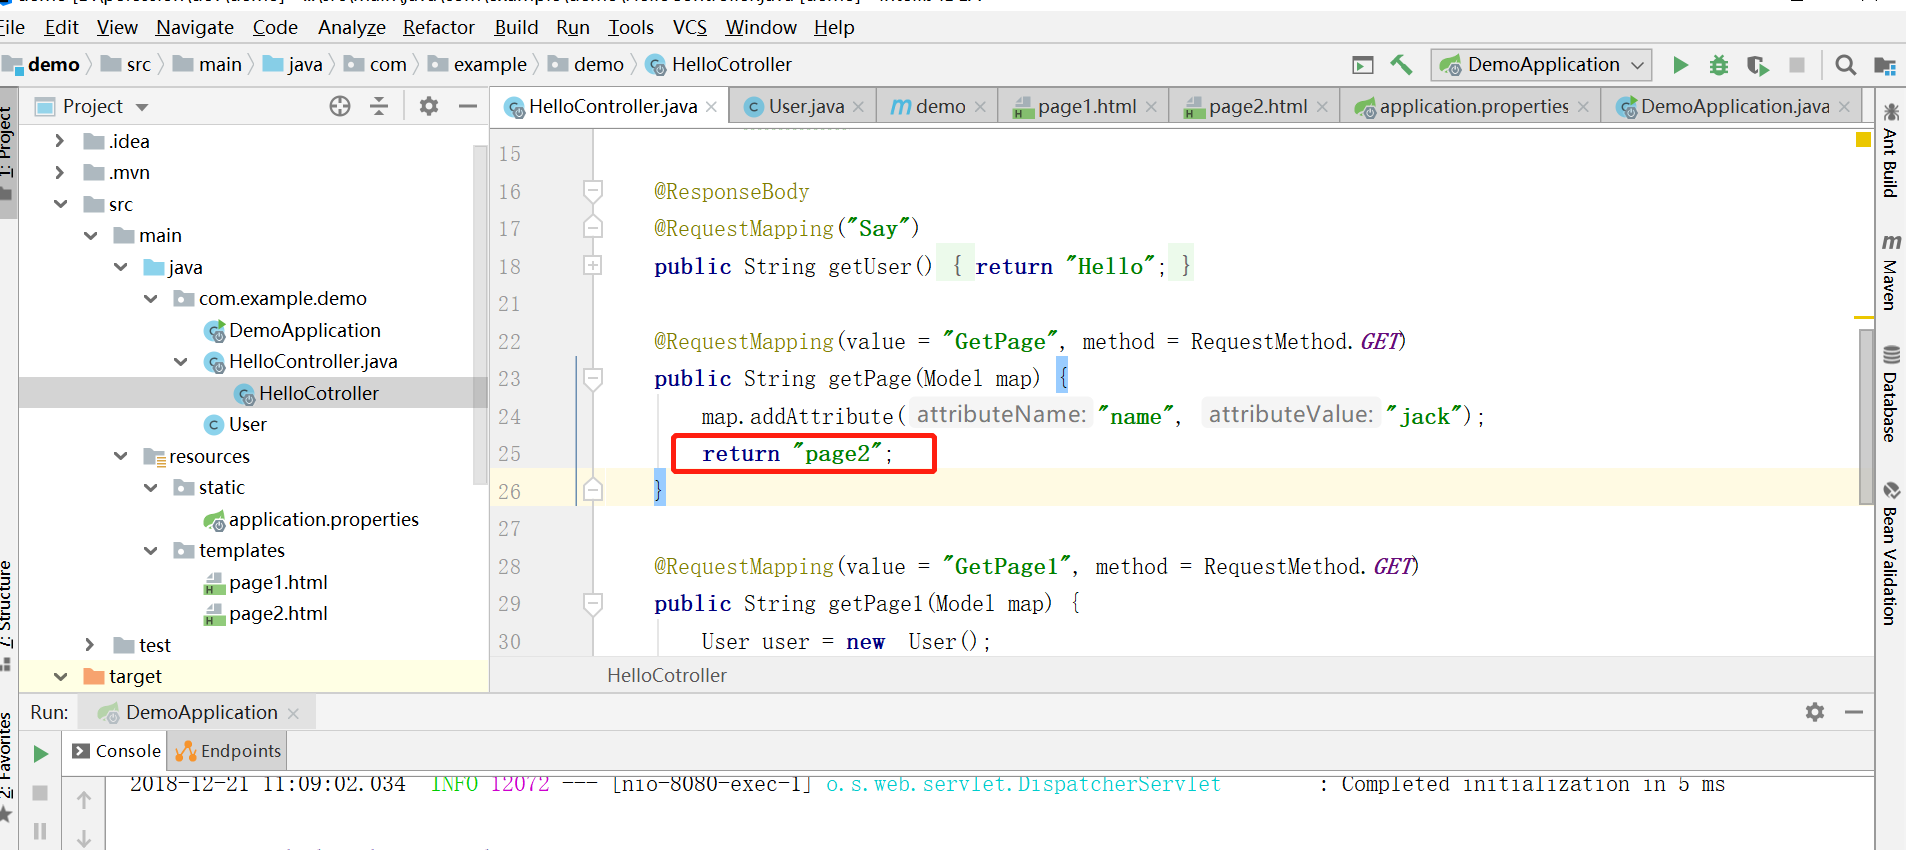Open Run panel settings gear

(1815, 712)
